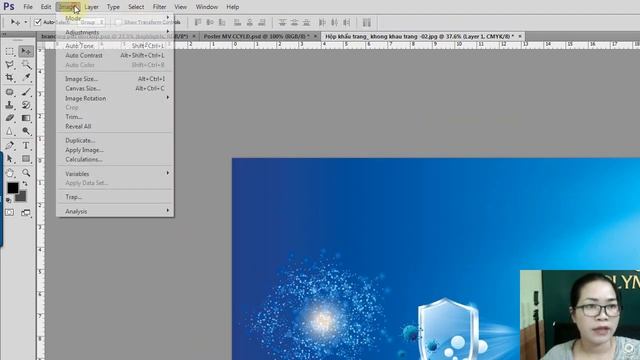Open the File menu

click(28, 7)
